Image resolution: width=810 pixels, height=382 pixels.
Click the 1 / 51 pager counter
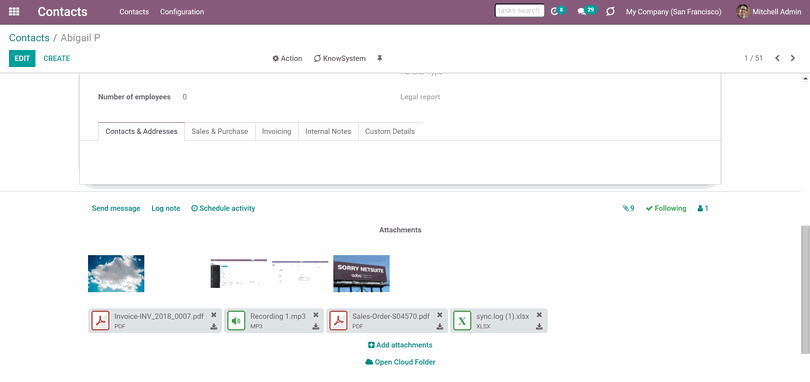753,58
